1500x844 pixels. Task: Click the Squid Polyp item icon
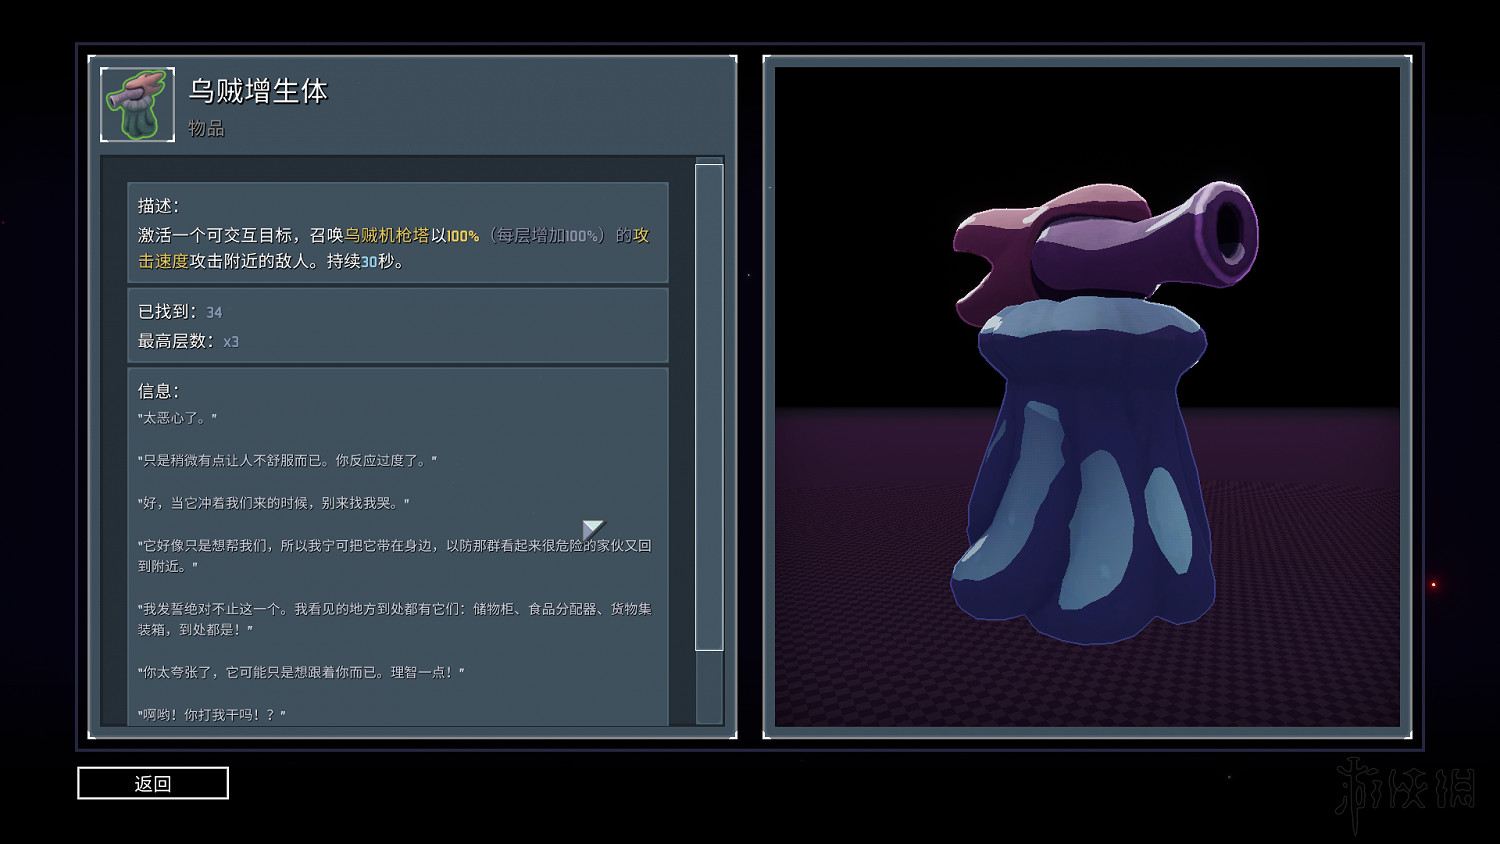(x=138, y=105)
